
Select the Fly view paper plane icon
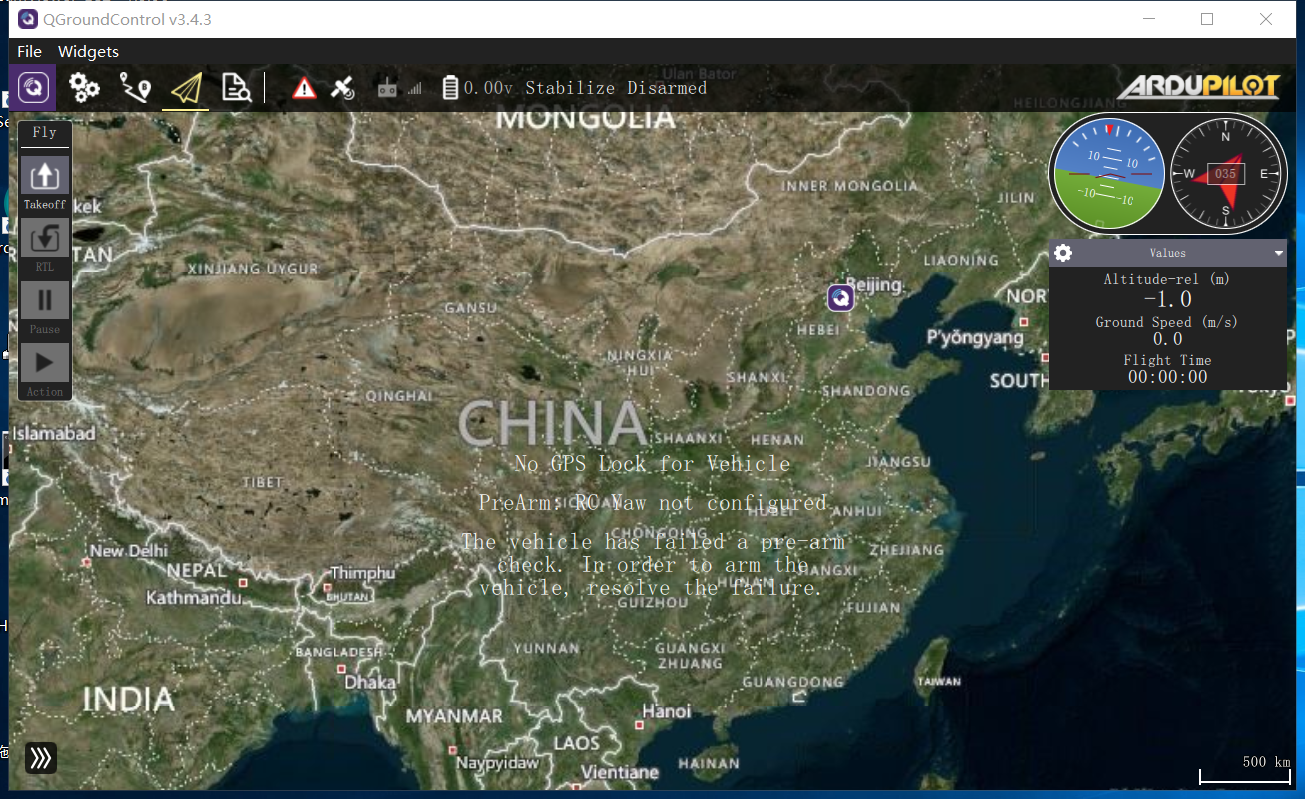pos(186,88)
